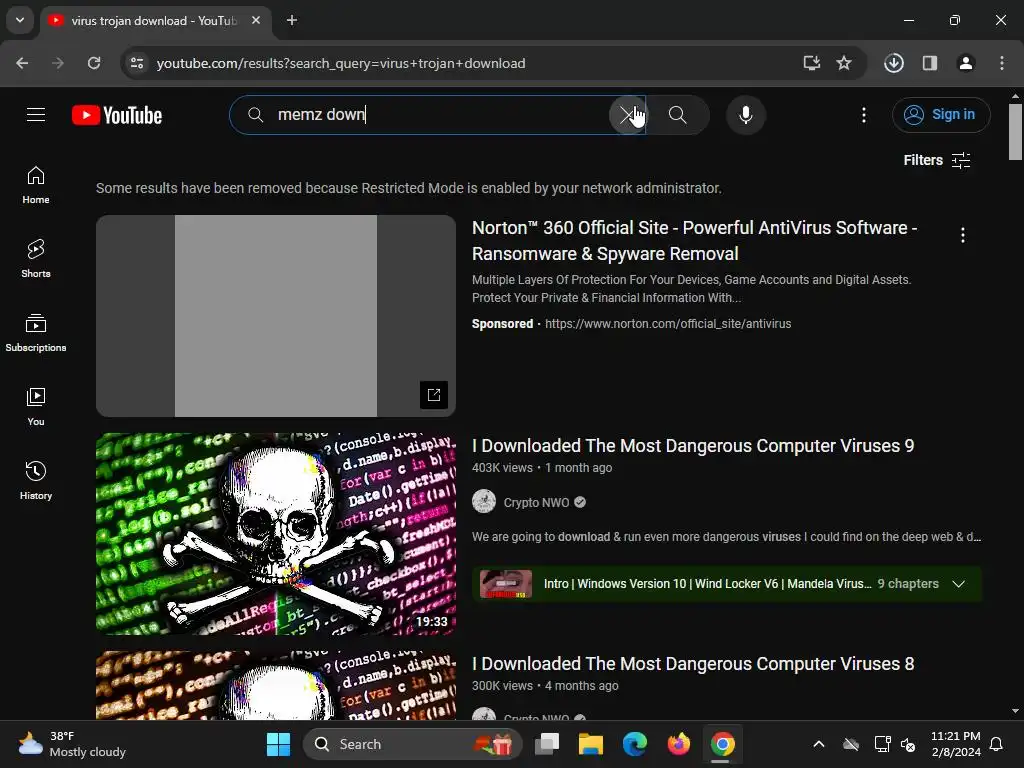Clear the search query with the X button
This screenshot has width=1024, height=768.
pyautogui.click(x=628, y=115)
